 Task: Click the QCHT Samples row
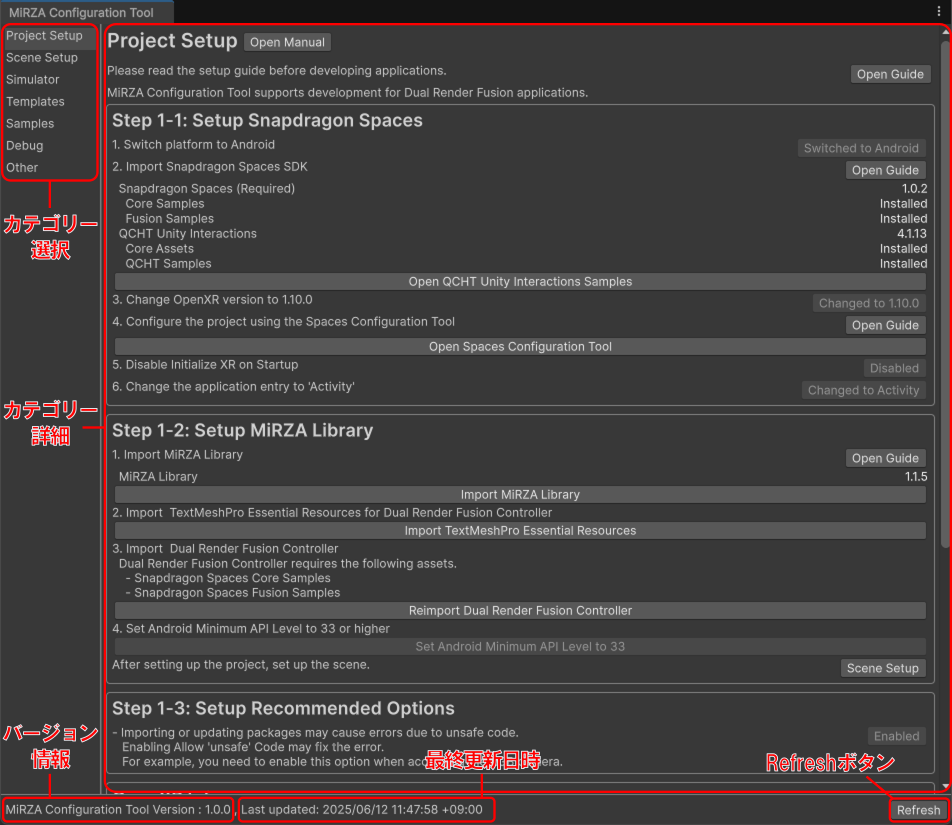(526, 264)
